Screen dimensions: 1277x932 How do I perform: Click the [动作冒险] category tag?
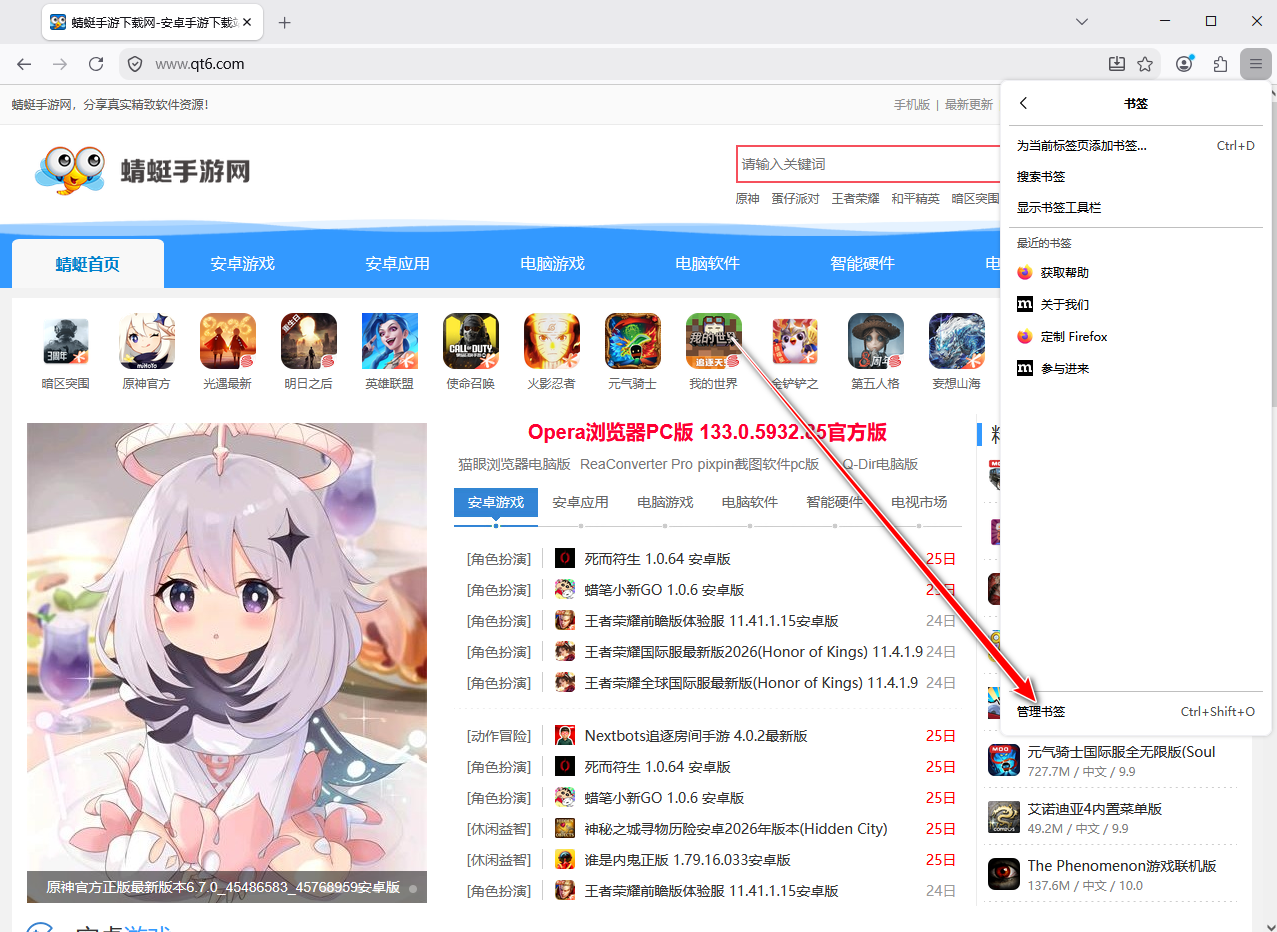(498, 736)
